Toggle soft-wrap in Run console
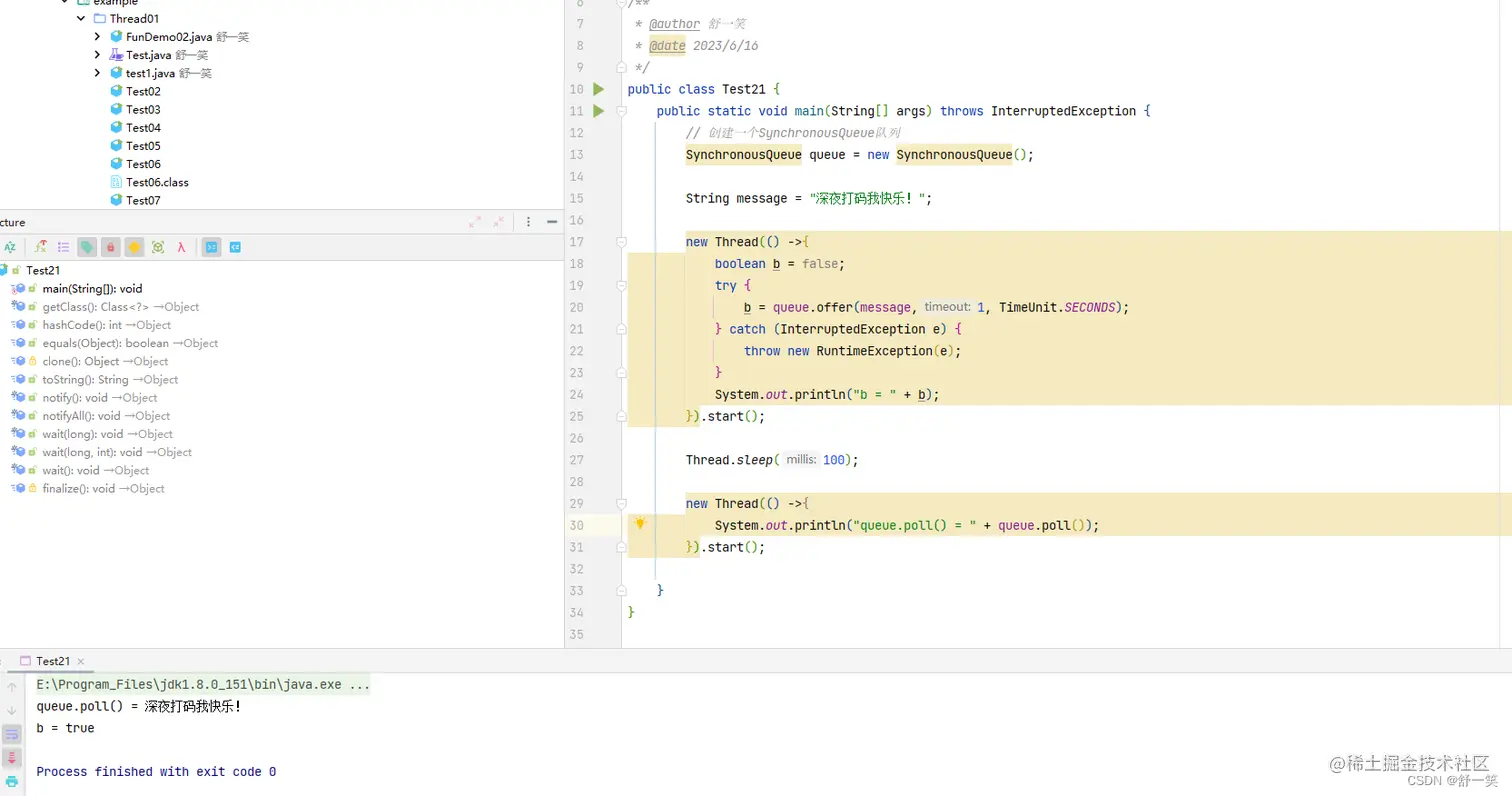The height and width of the screenshot is (796, 1512). point(12,734)
